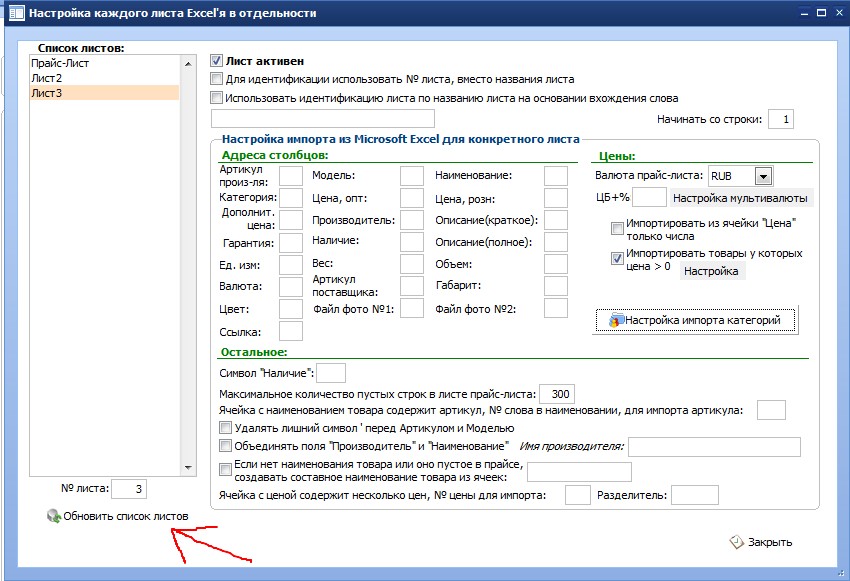Enable identification by № листа checkbox
Viewport: 850px width, 581px height.
(x=216, y=79)
